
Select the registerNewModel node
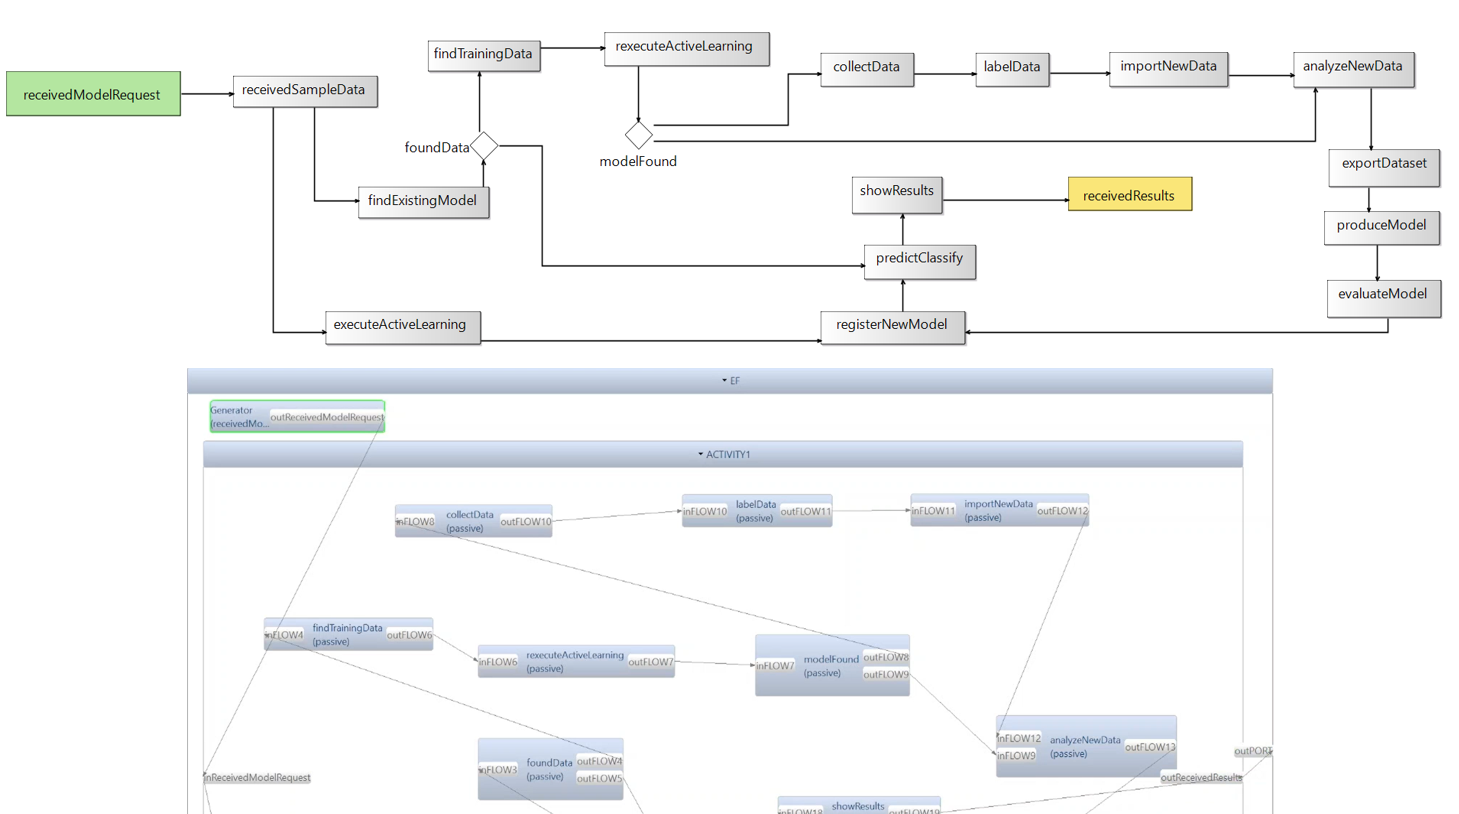tap(891, 325)
